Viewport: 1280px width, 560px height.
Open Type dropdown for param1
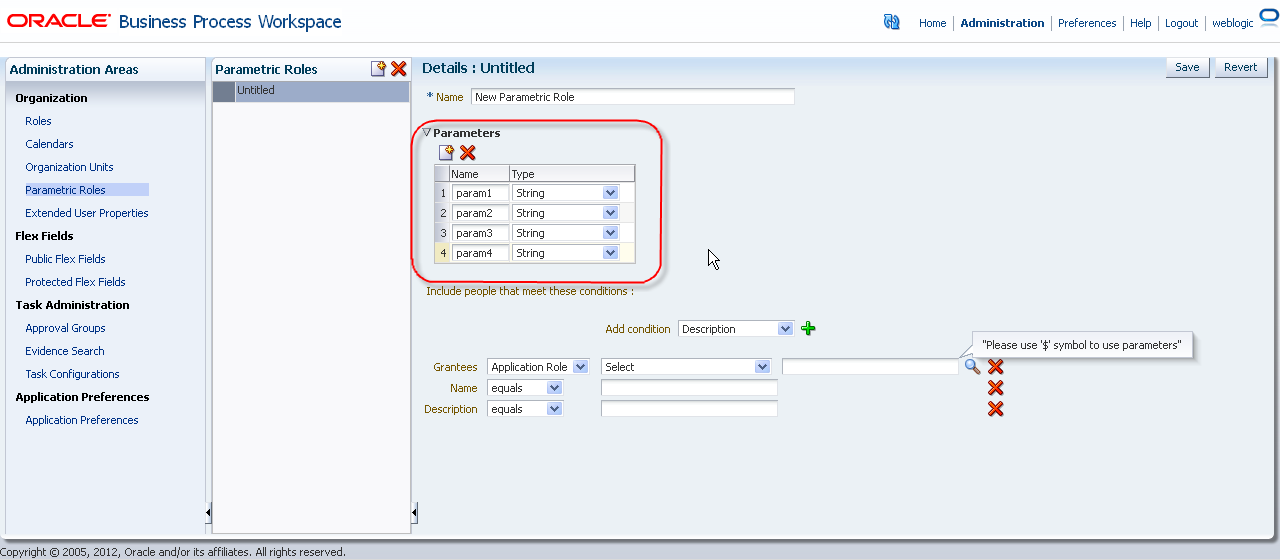click(611, 193)
